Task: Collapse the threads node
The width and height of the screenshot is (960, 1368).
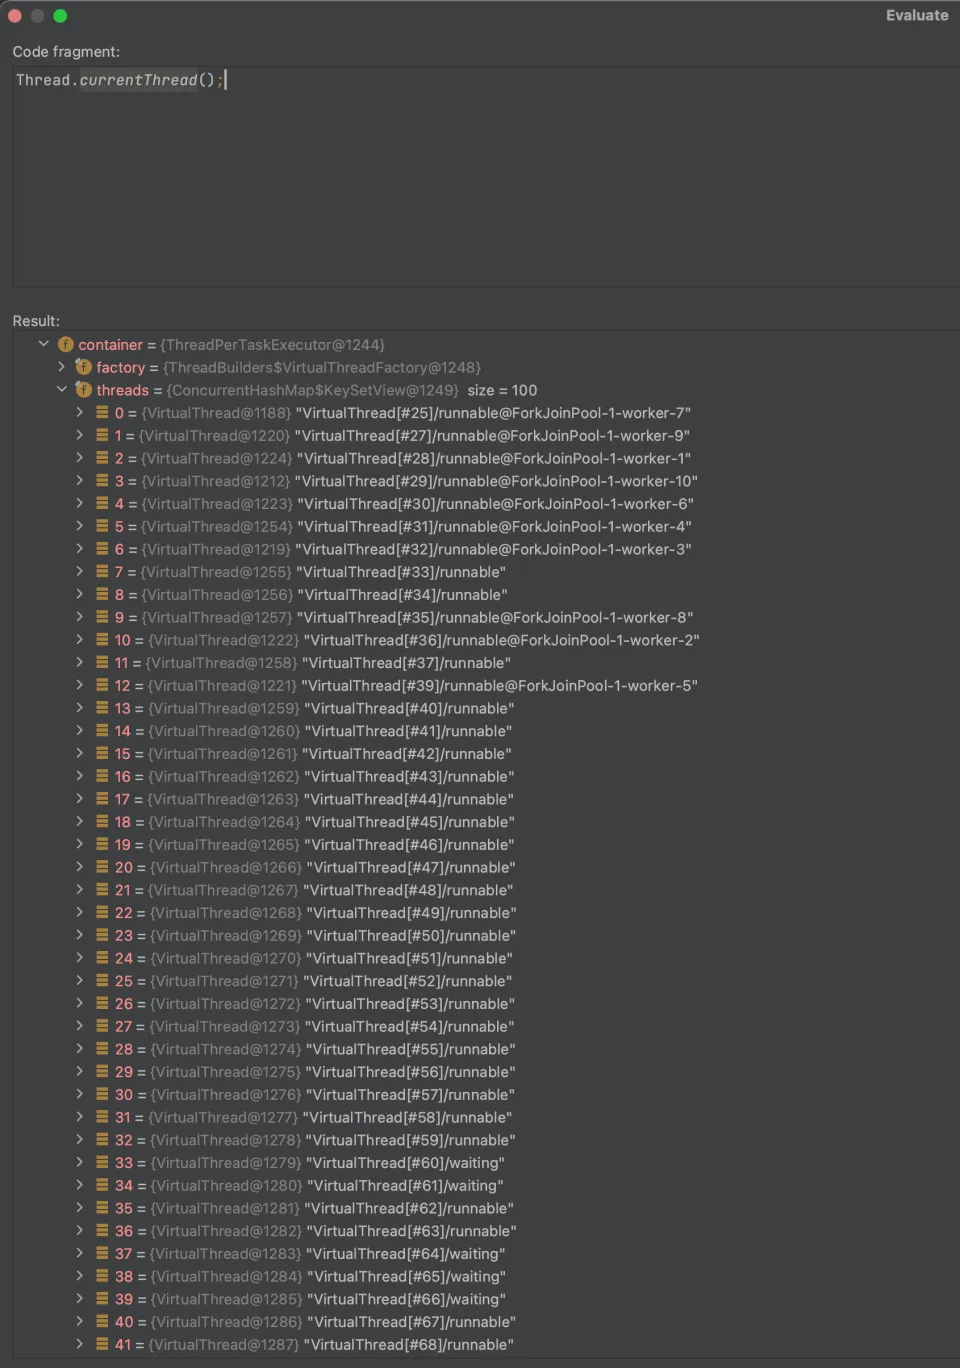Action: point(62,390)
